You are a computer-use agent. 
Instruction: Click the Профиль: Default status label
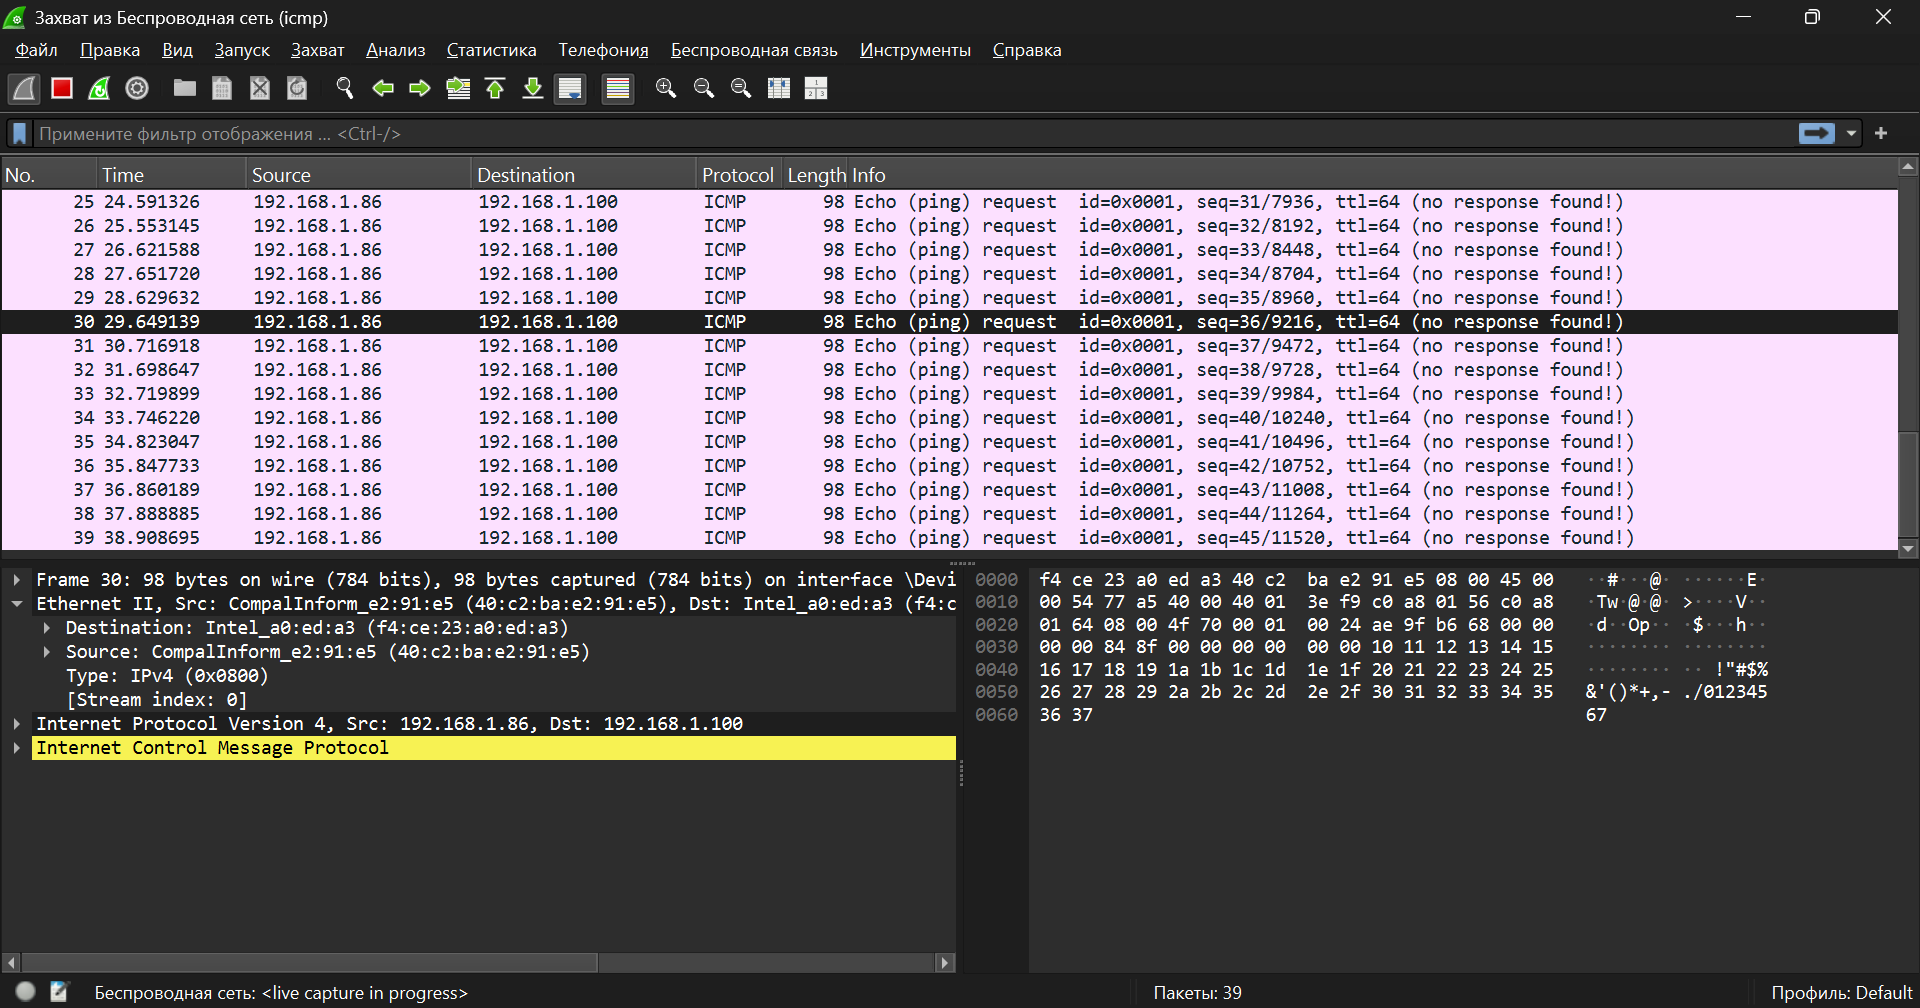pyautogui.click(x=1840, y=993)
